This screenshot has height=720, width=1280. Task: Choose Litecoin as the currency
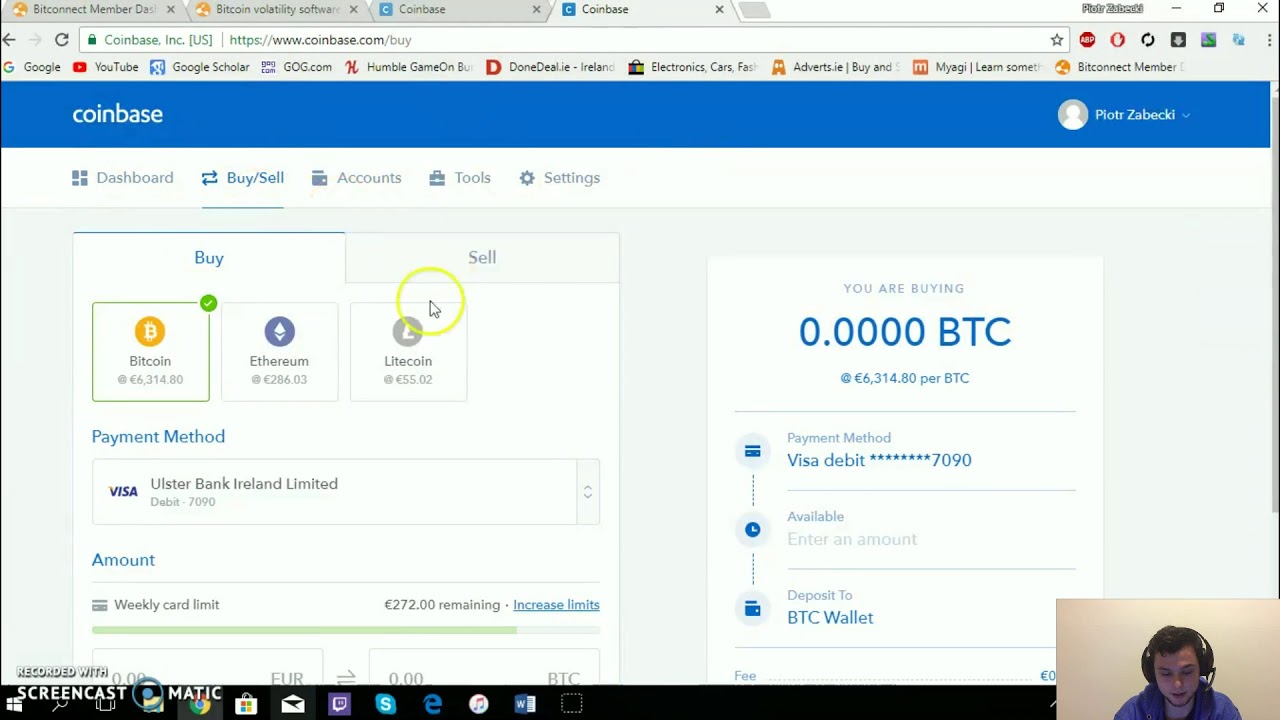point(408,352)
